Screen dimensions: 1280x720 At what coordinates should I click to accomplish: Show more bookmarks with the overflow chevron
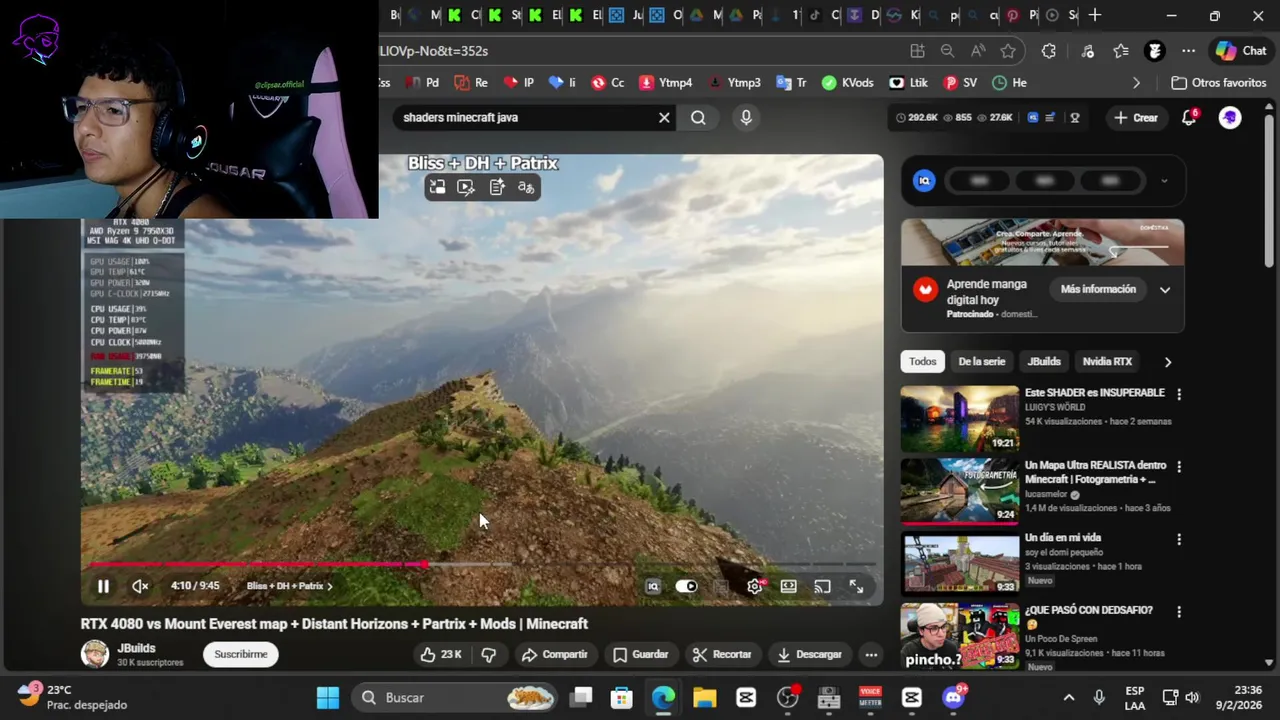pyautogui.click(x=1136, y=83)
